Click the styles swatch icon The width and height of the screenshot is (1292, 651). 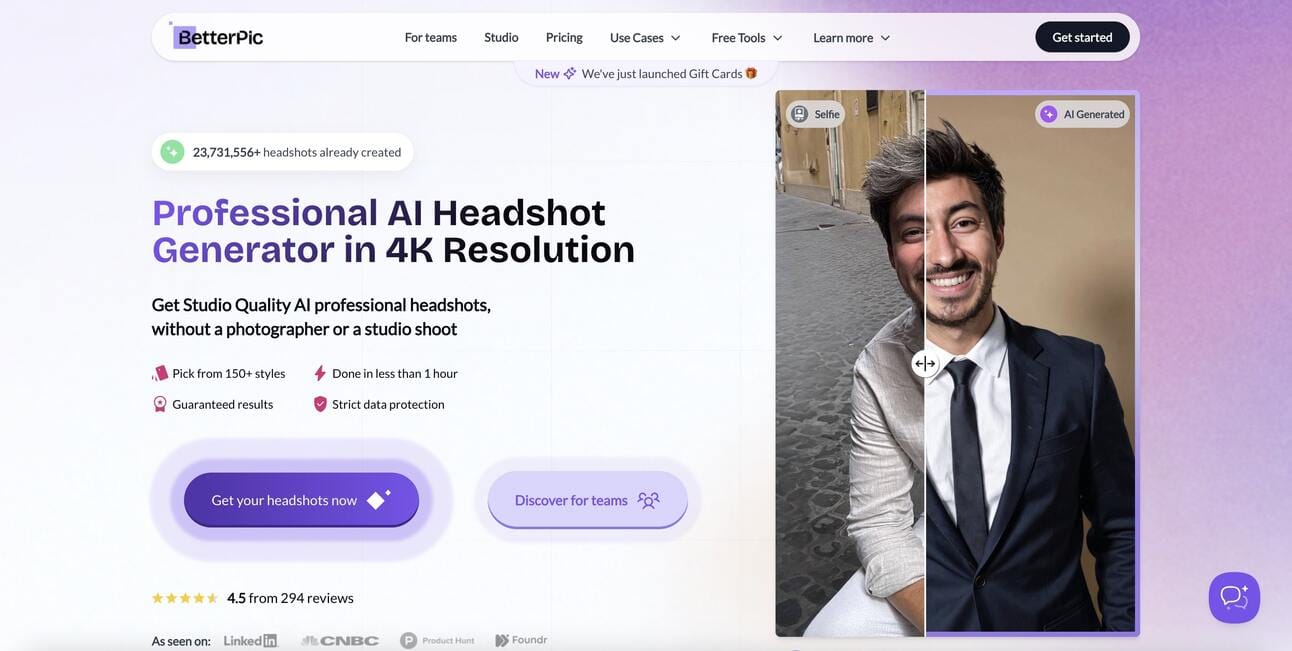pos(160,373)
